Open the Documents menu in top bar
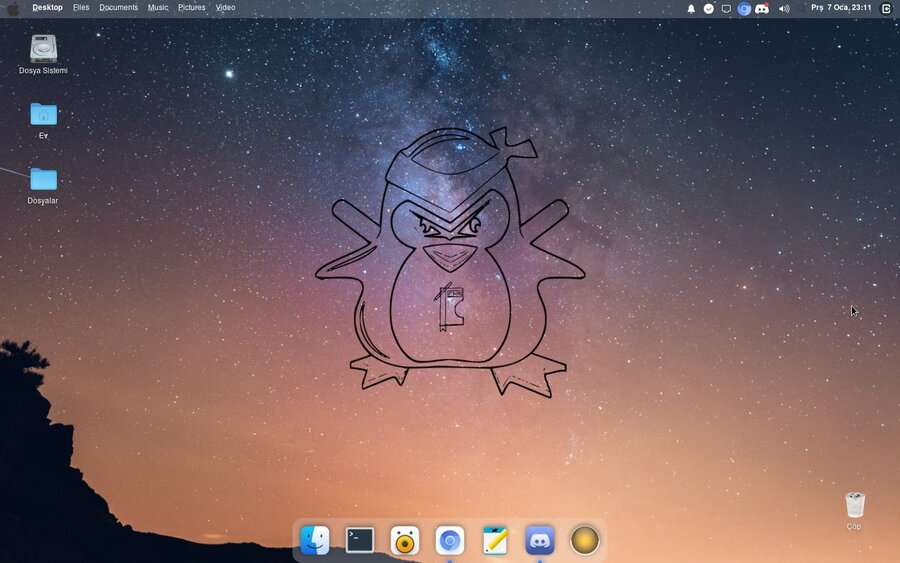 [x=118, y=7]
